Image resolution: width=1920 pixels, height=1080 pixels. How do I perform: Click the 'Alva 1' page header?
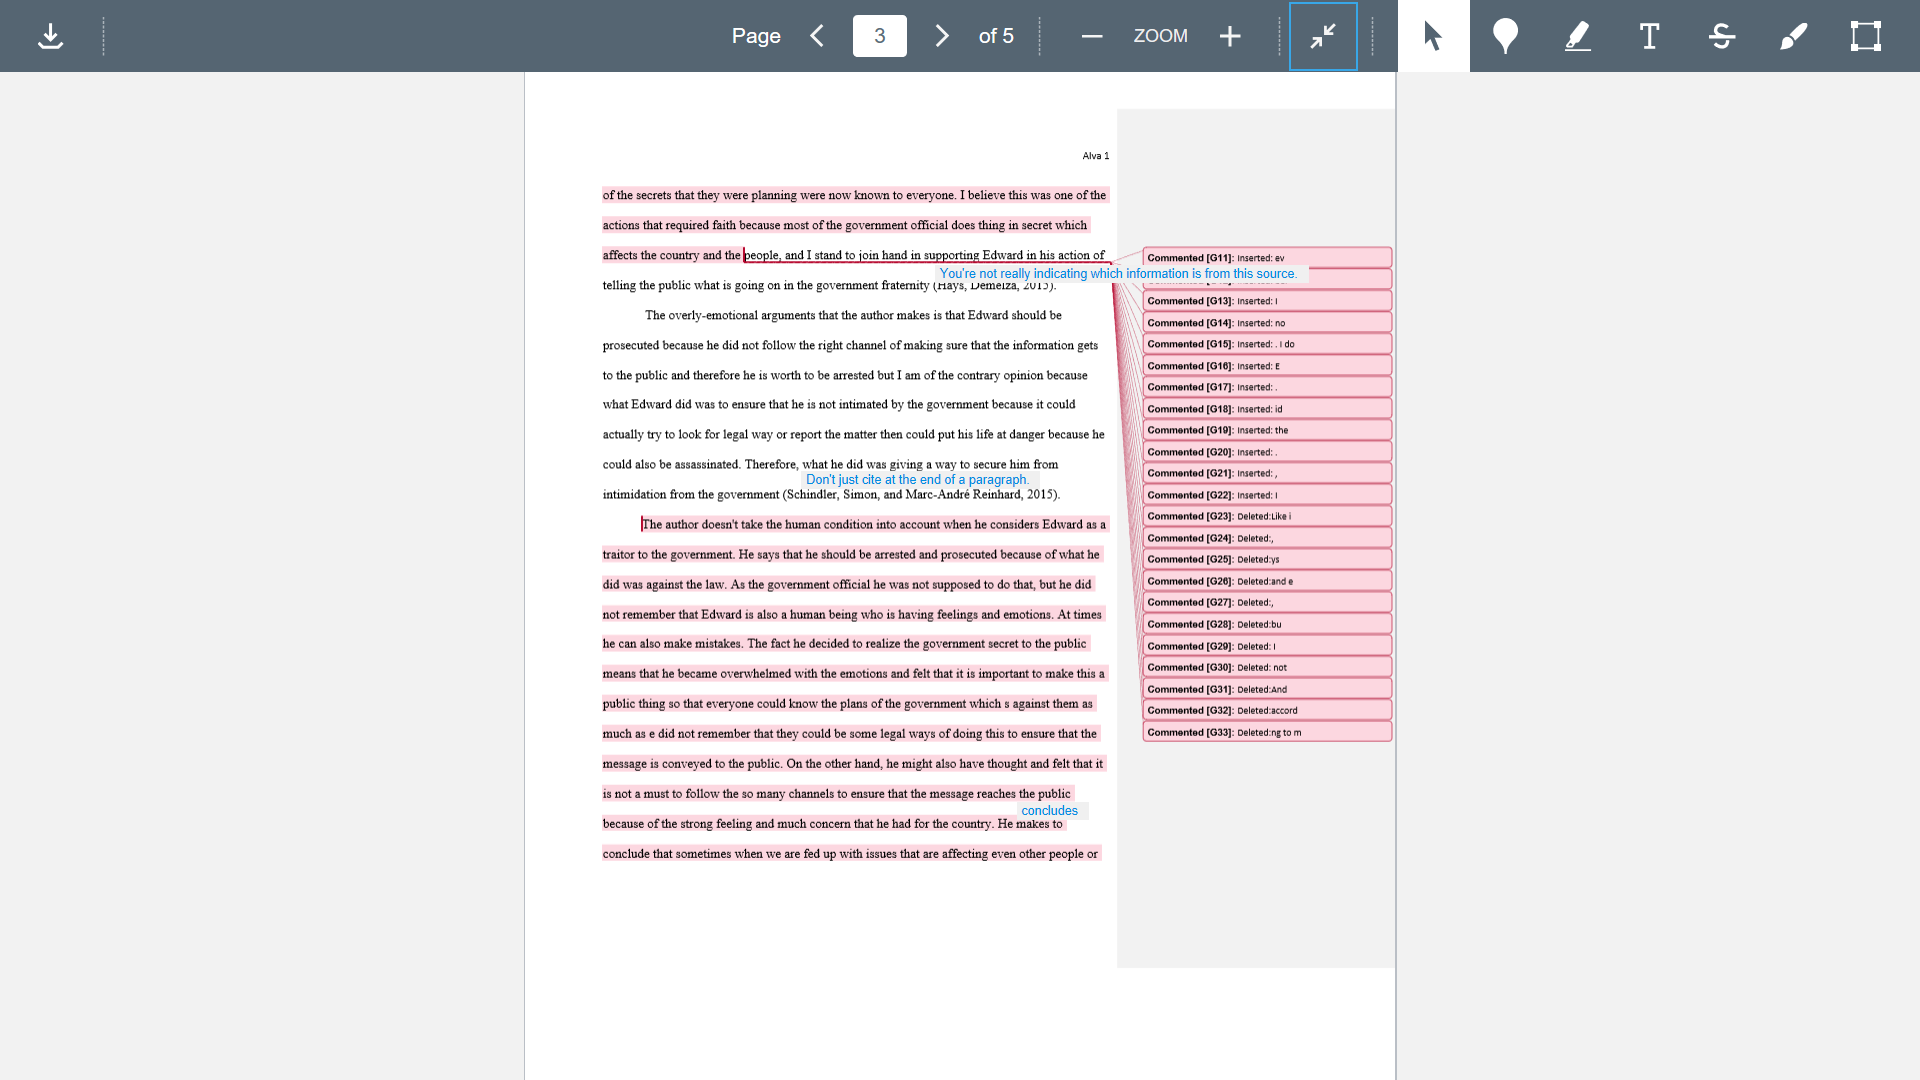tap(1096, 156)
